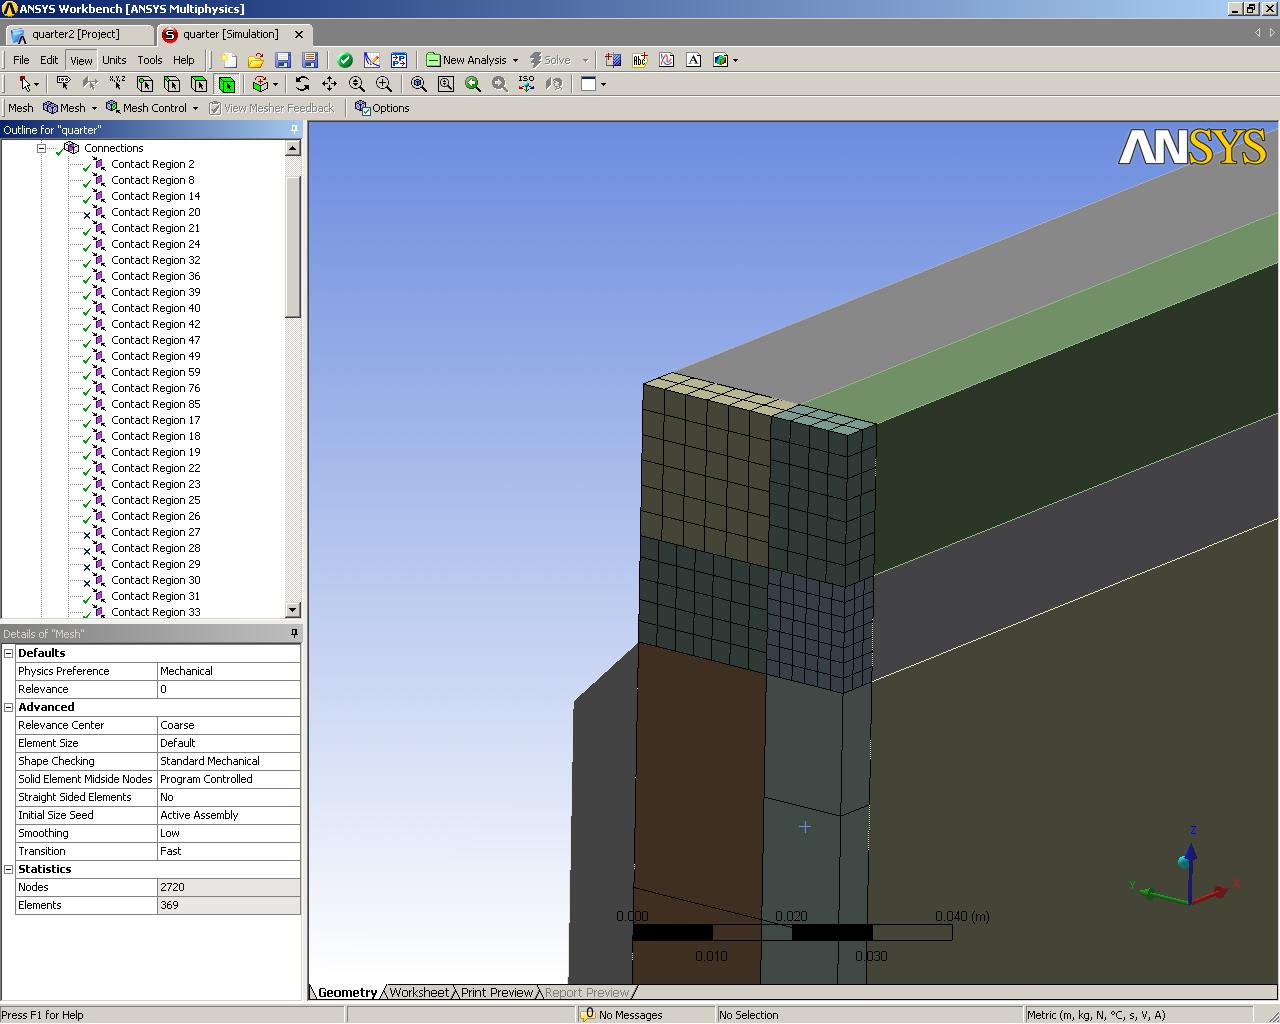Pin the Outline panel
The width and height of the screenshot is (1280, 1024).
coord(294,130)
